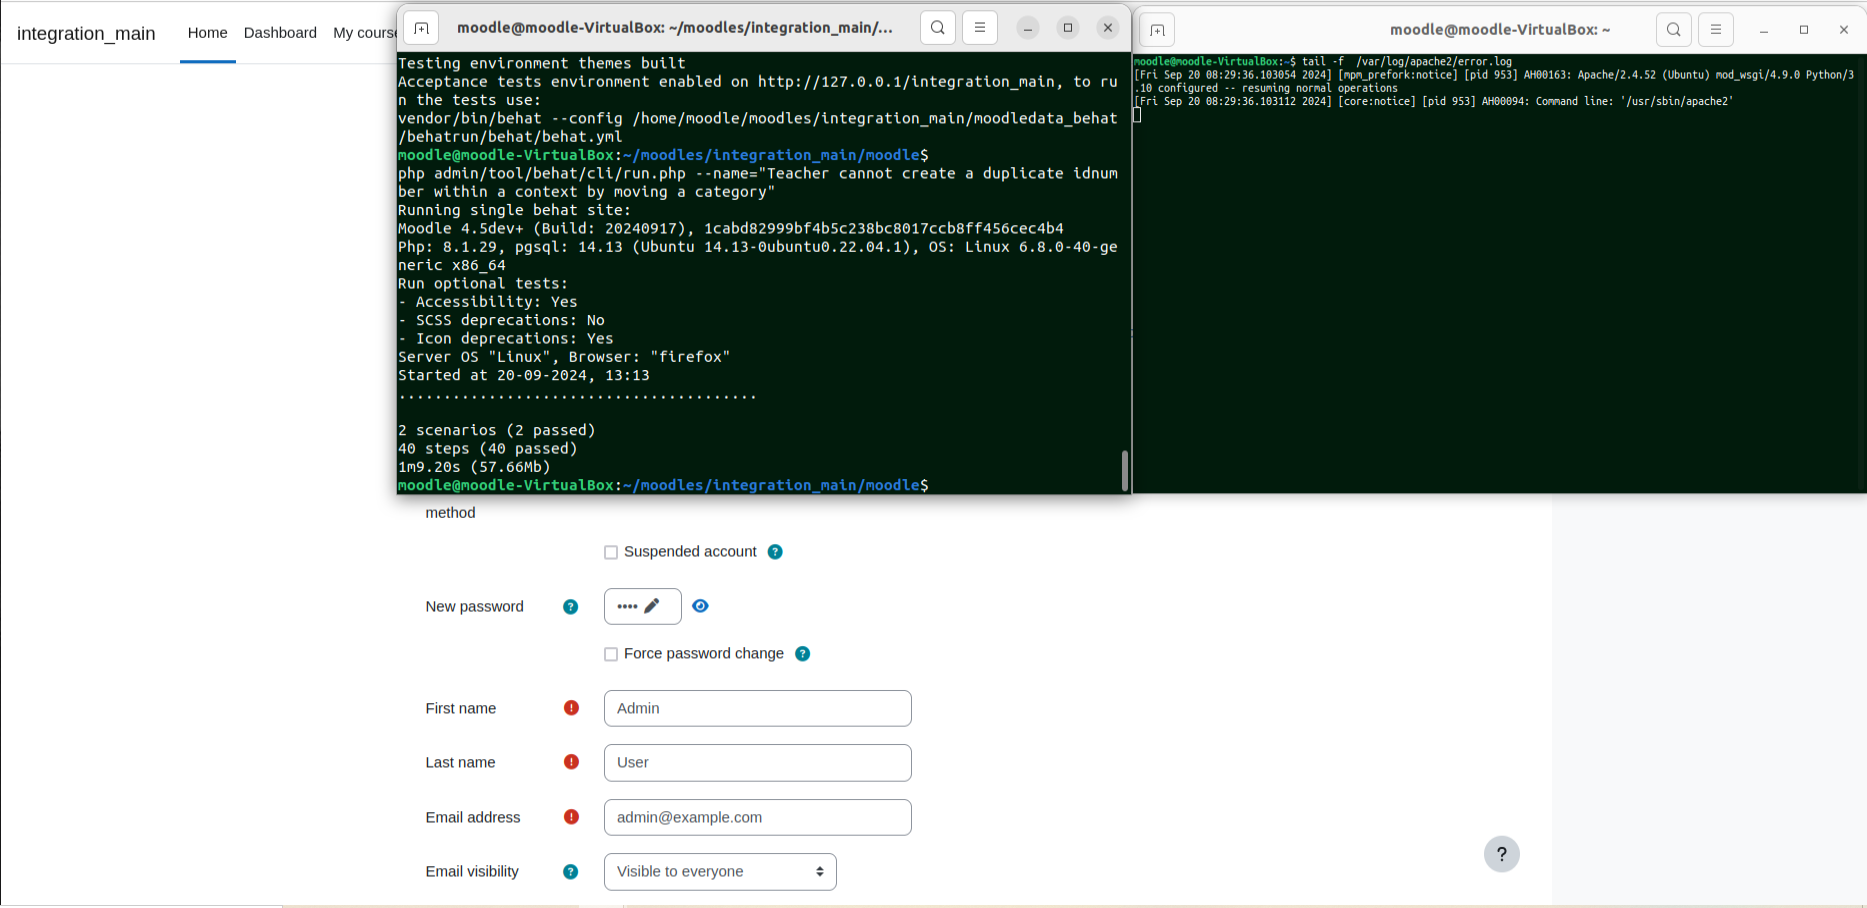Open the My courses tab
This screenshot has height=908, width=1867.
[365, 32]
